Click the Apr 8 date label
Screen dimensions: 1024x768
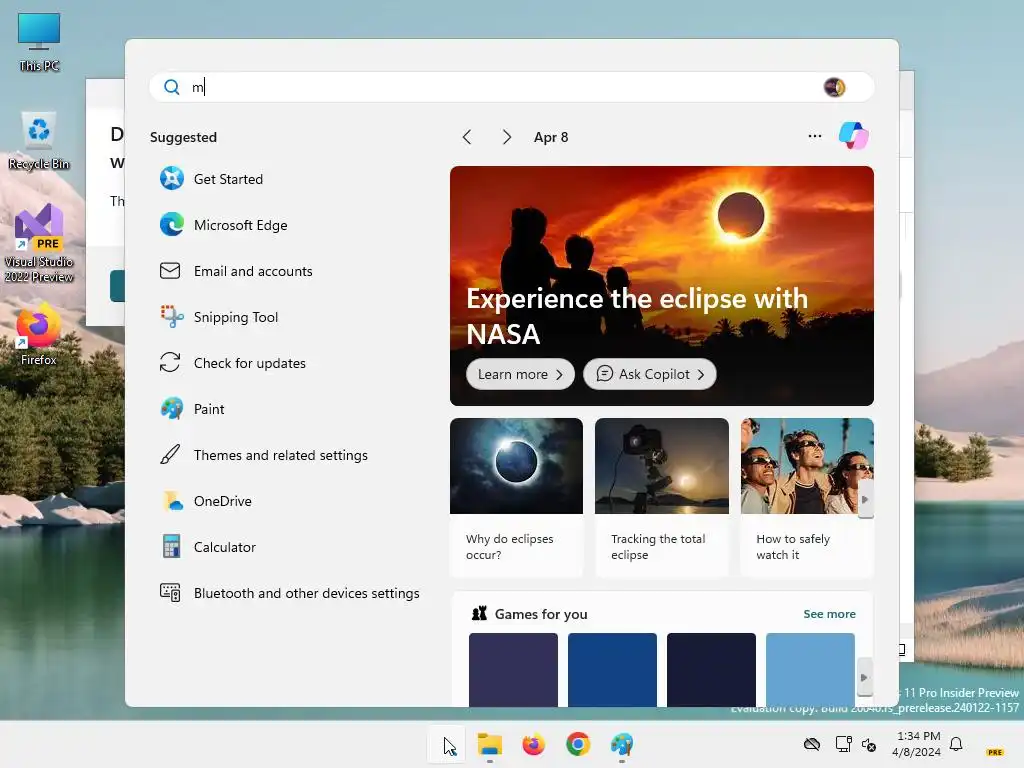point(551,137)
